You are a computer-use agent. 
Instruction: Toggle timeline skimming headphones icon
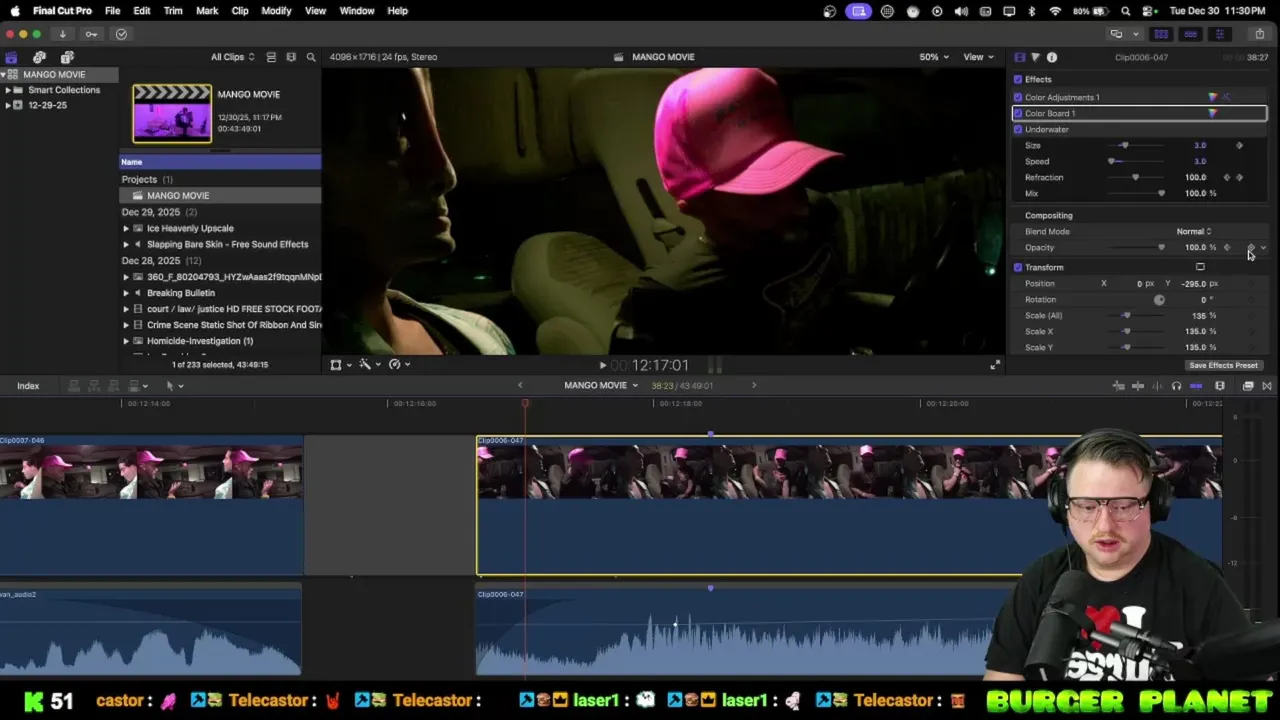pyautogui.click(x=1176, y=386)
